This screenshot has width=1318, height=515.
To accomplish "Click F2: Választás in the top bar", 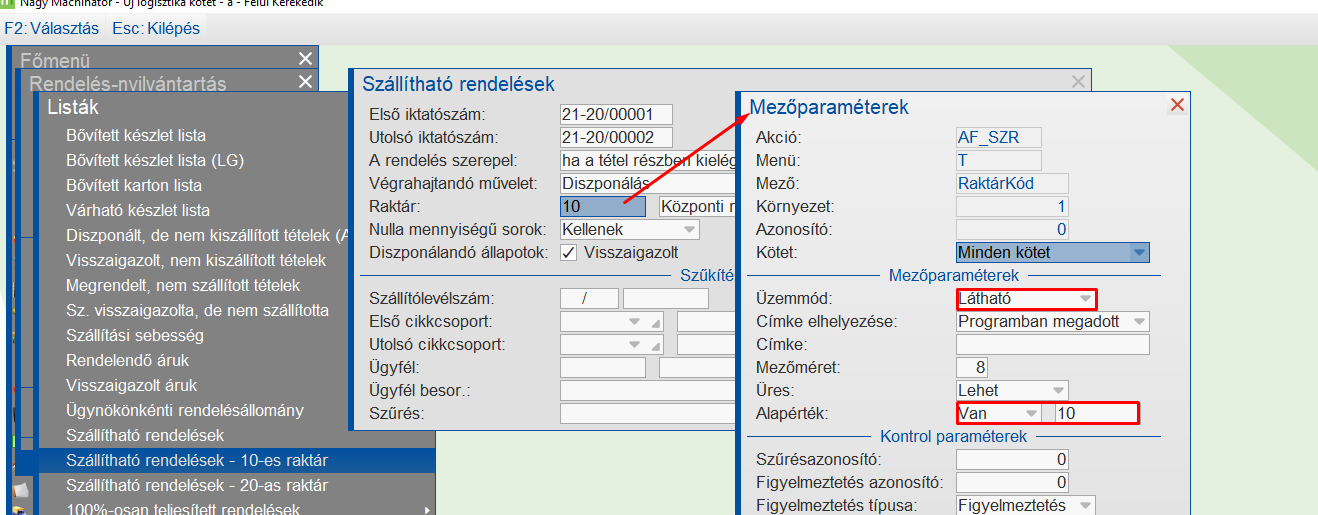I will click(51, 28).
